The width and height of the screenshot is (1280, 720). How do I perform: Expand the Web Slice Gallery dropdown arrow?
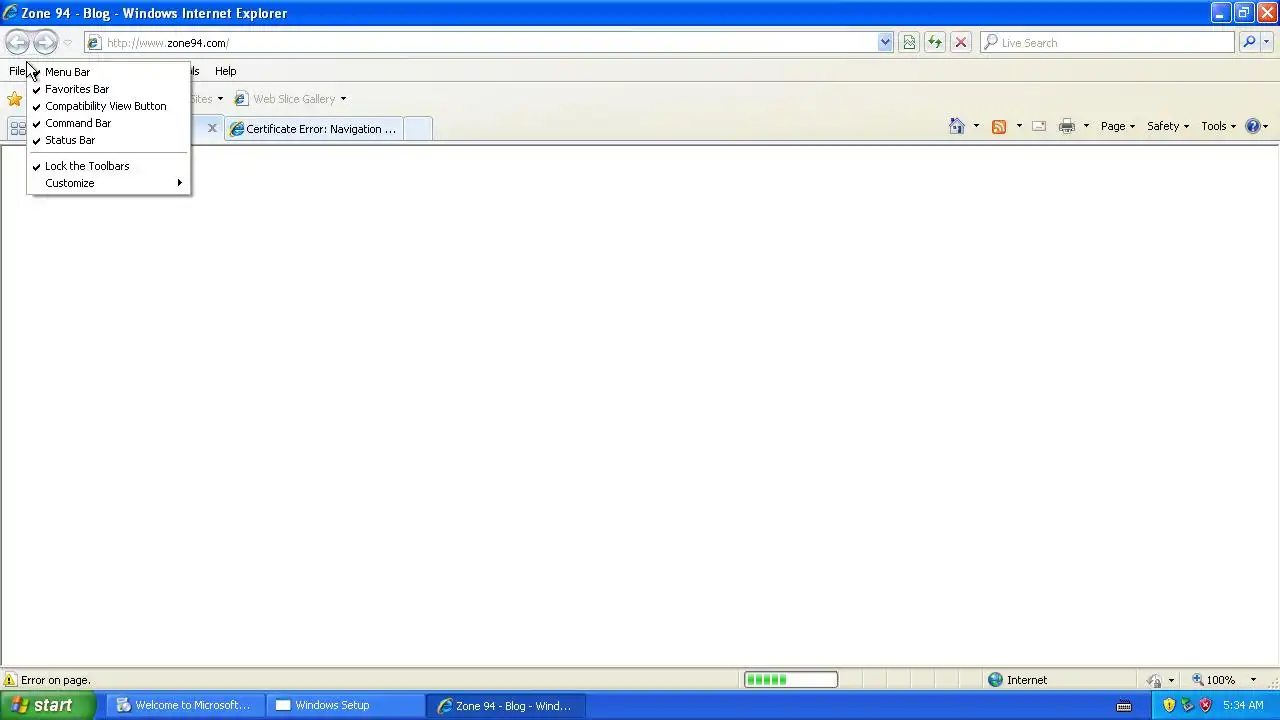pyautogui.click(x=343, y=99)
